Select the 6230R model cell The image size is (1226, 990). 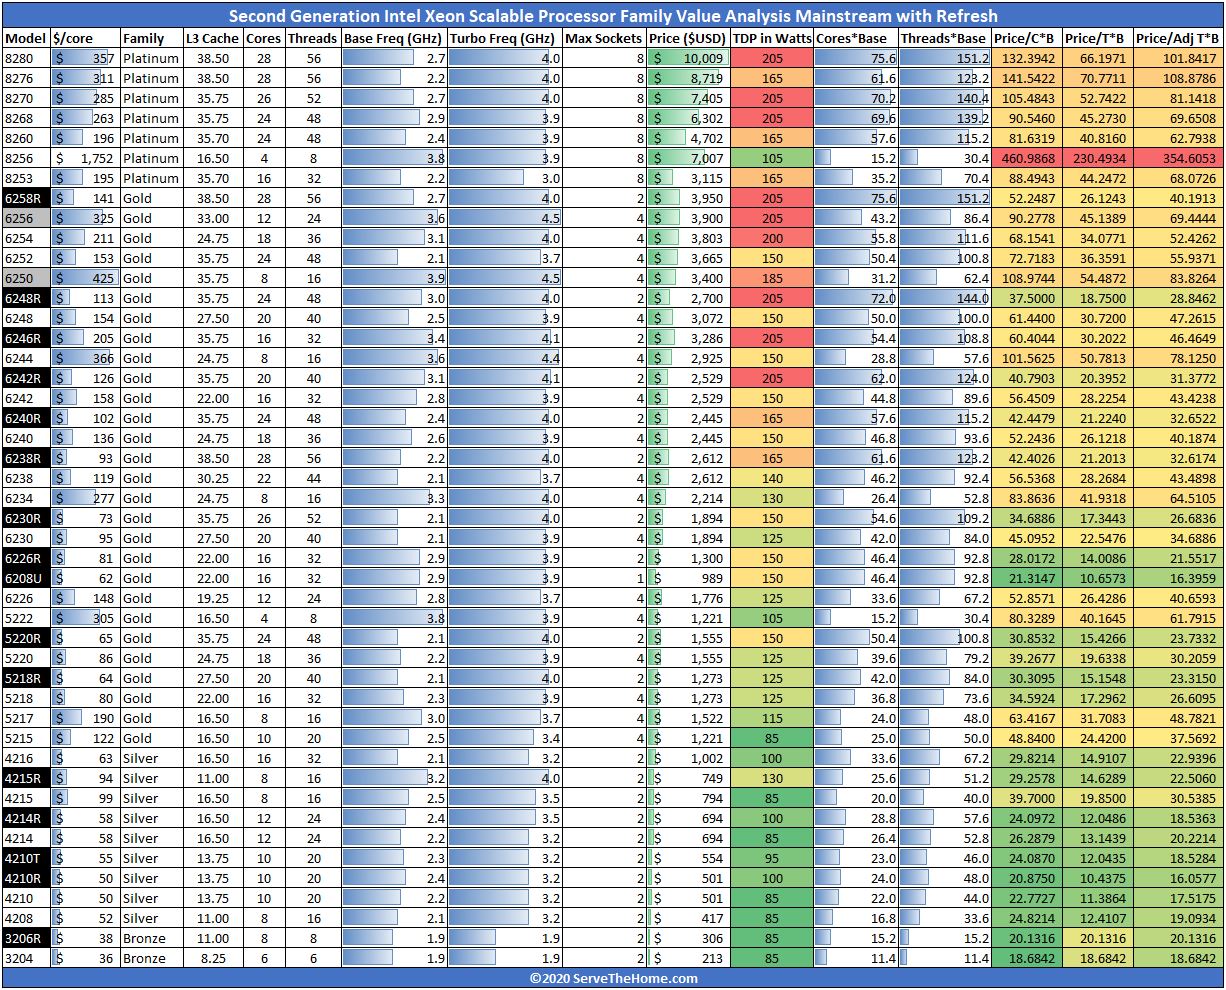[x=26, y=518]
